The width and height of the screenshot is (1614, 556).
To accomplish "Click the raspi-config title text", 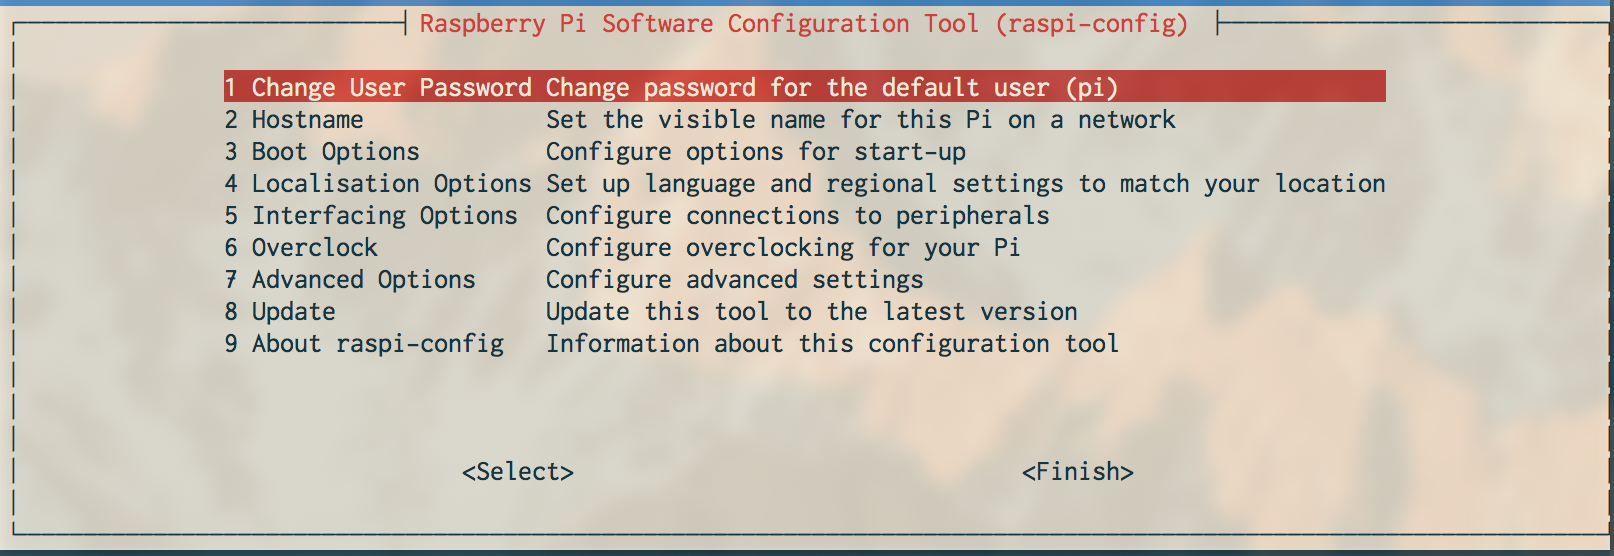I will tap(803, 23).
